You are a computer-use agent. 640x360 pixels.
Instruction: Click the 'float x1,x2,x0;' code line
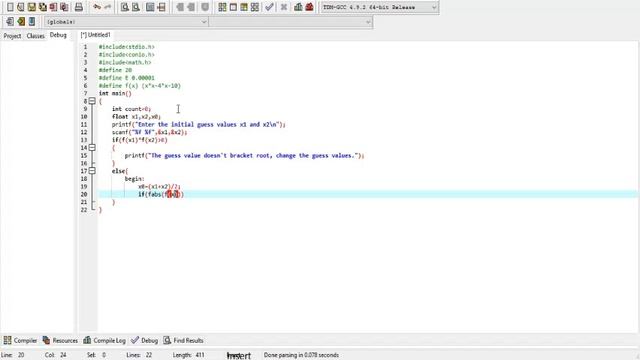136,117
